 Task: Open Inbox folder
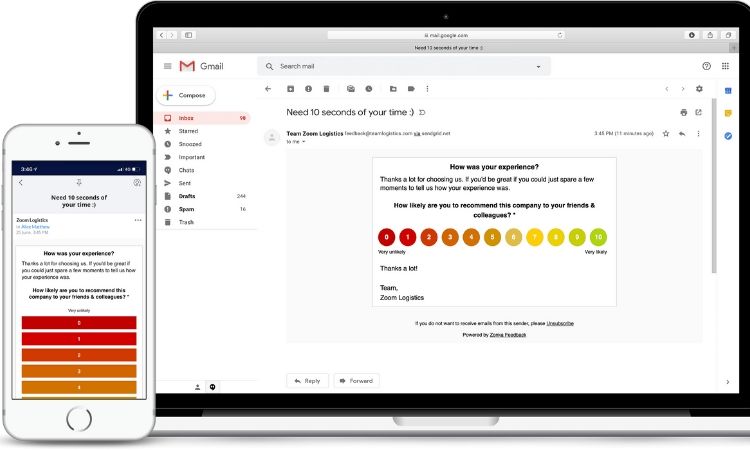click(x=203, y=118)
